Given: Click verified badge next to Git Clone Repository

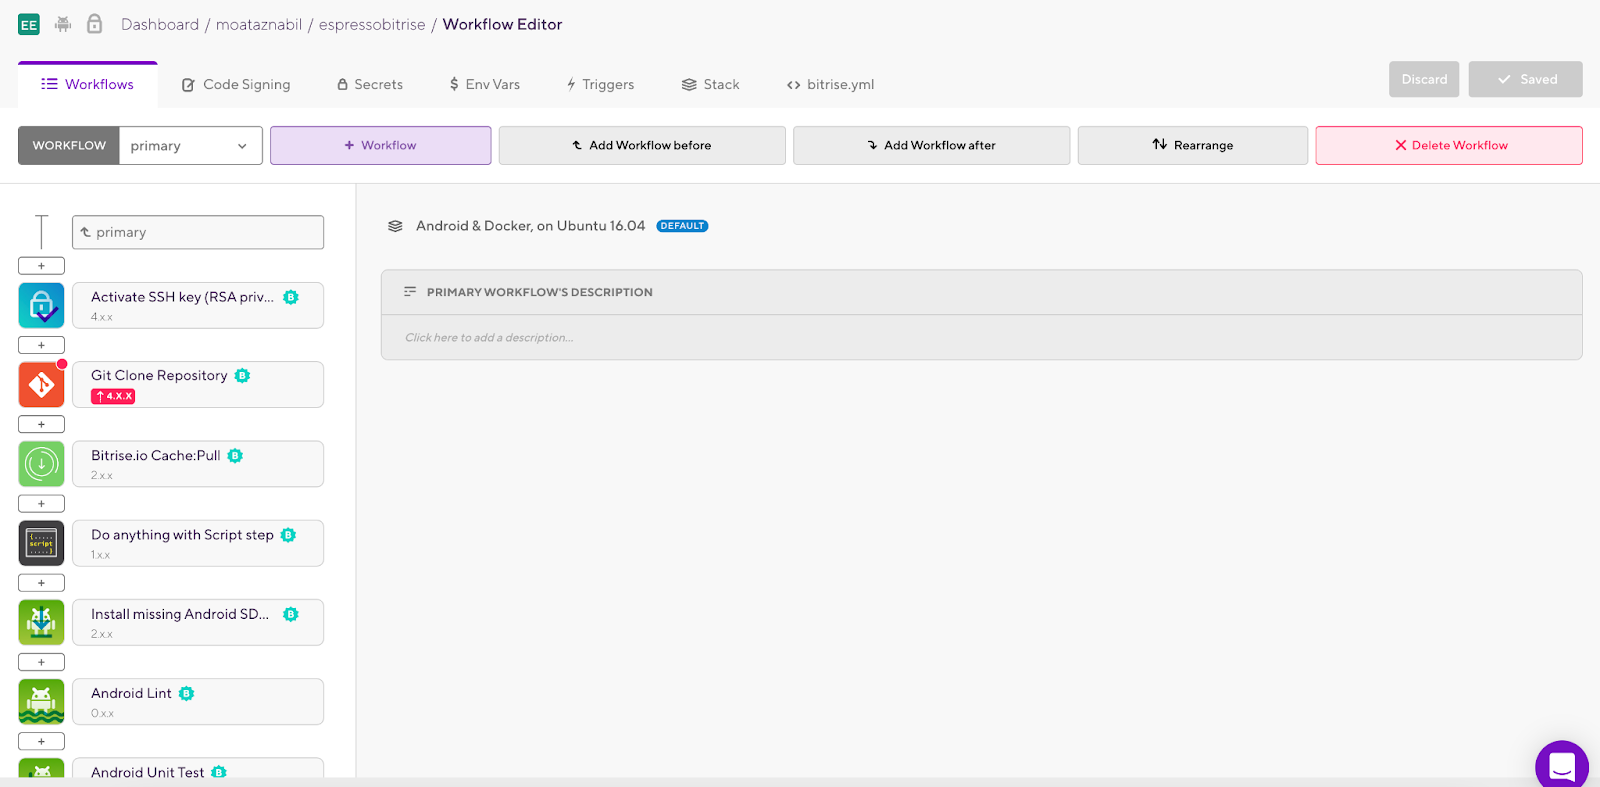Looking at the screenshot, I should (242, 376).
